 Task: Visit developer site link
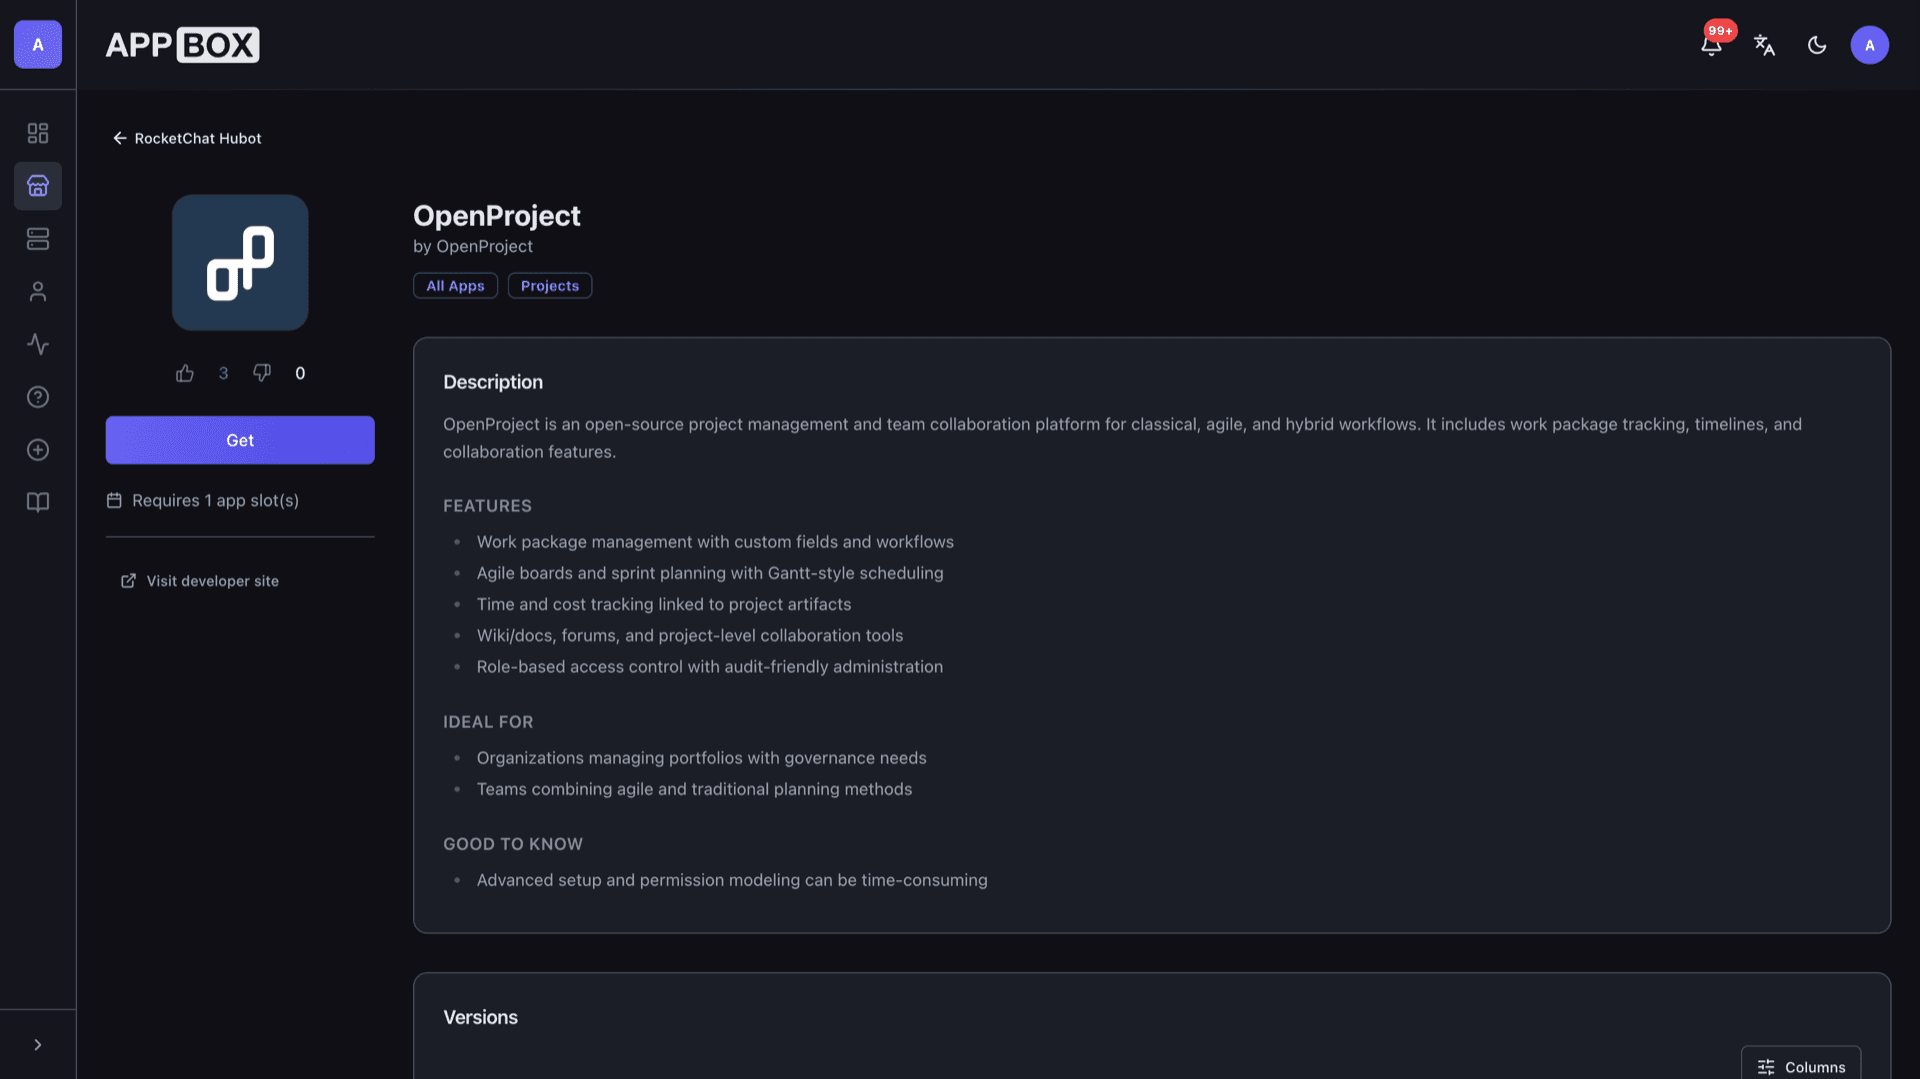pyautogui.click(x=200, y=581)
